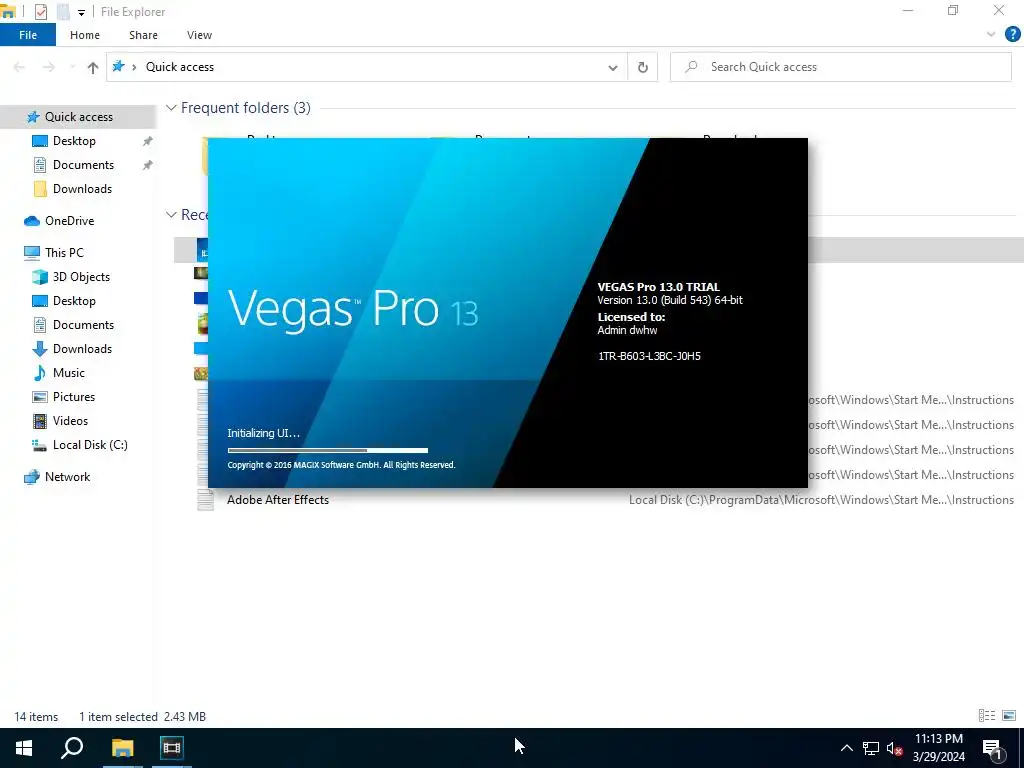Click the New folder icon in the title bar
1024x768 pixels.
(x=63, y=12)
